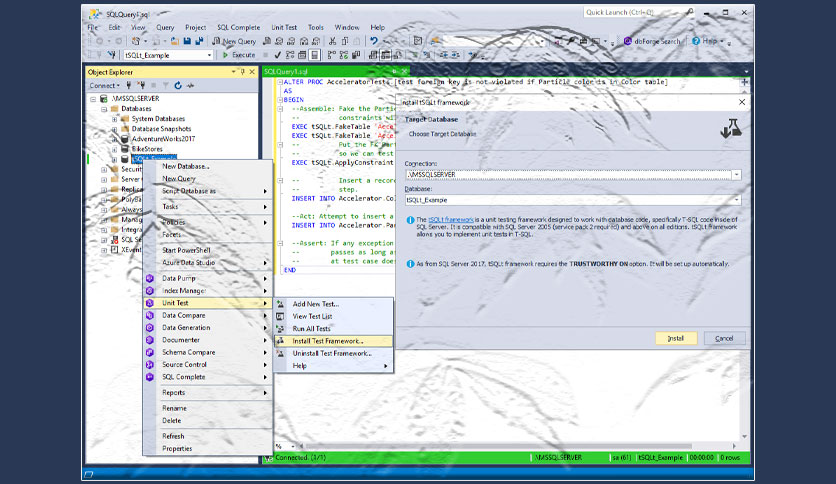The image size is (836, 484).
Task: Switch output to Results to Grid
Action: 385,54
